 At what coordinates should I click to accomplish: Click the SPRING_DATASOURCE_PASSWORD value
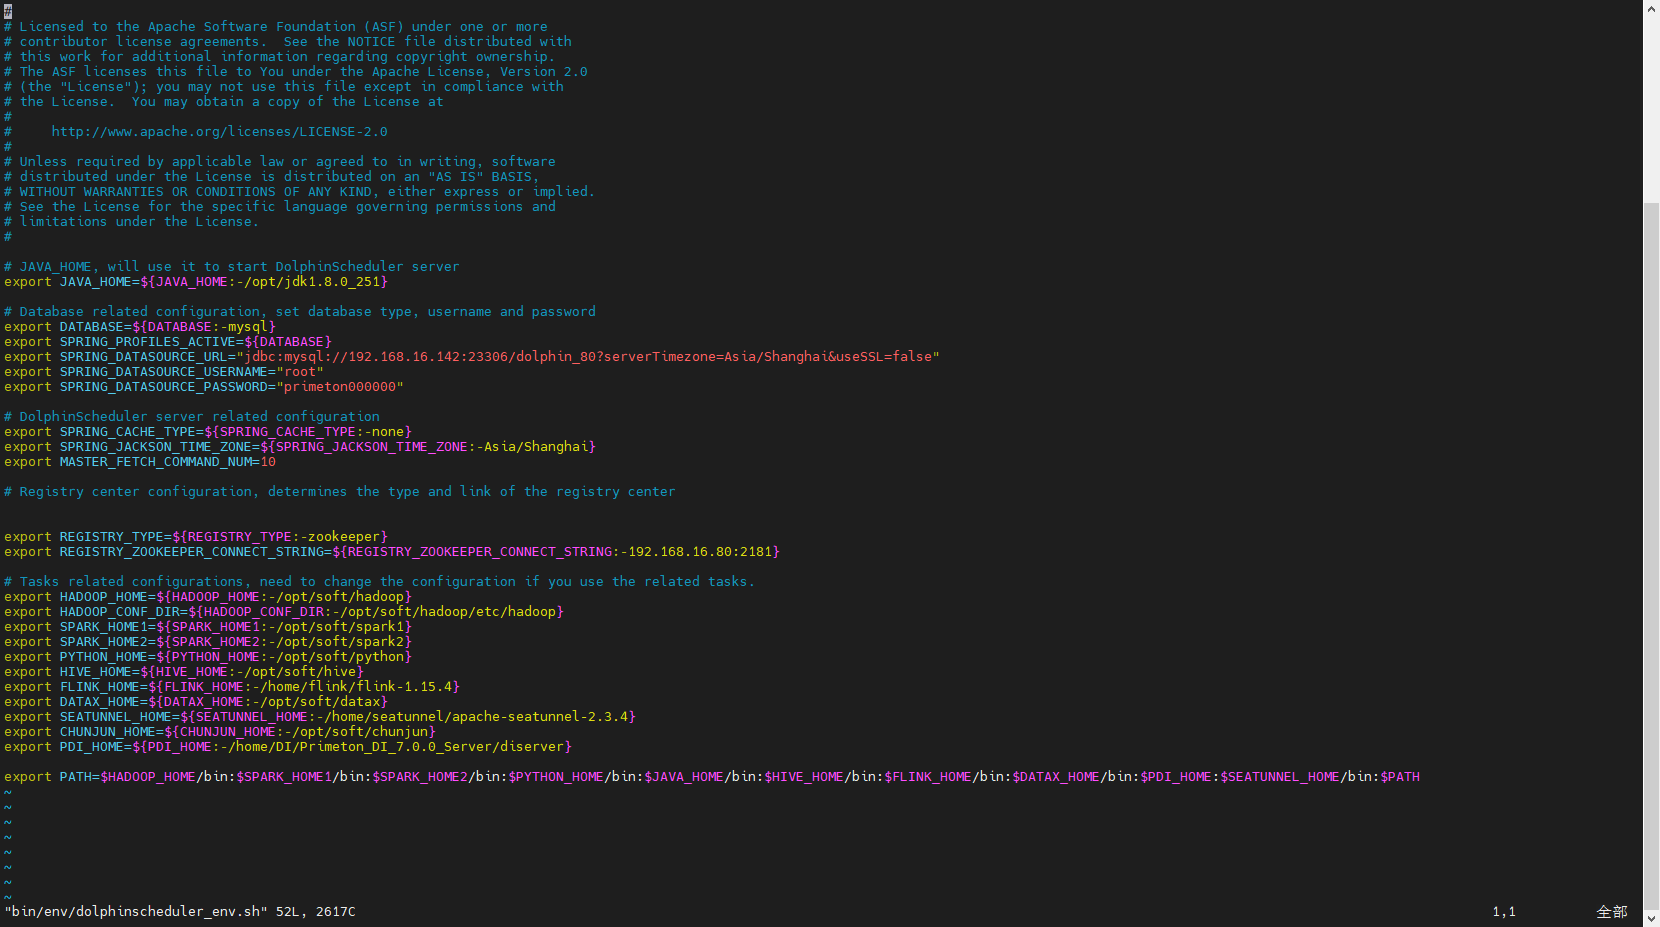(x=340, y=387)
